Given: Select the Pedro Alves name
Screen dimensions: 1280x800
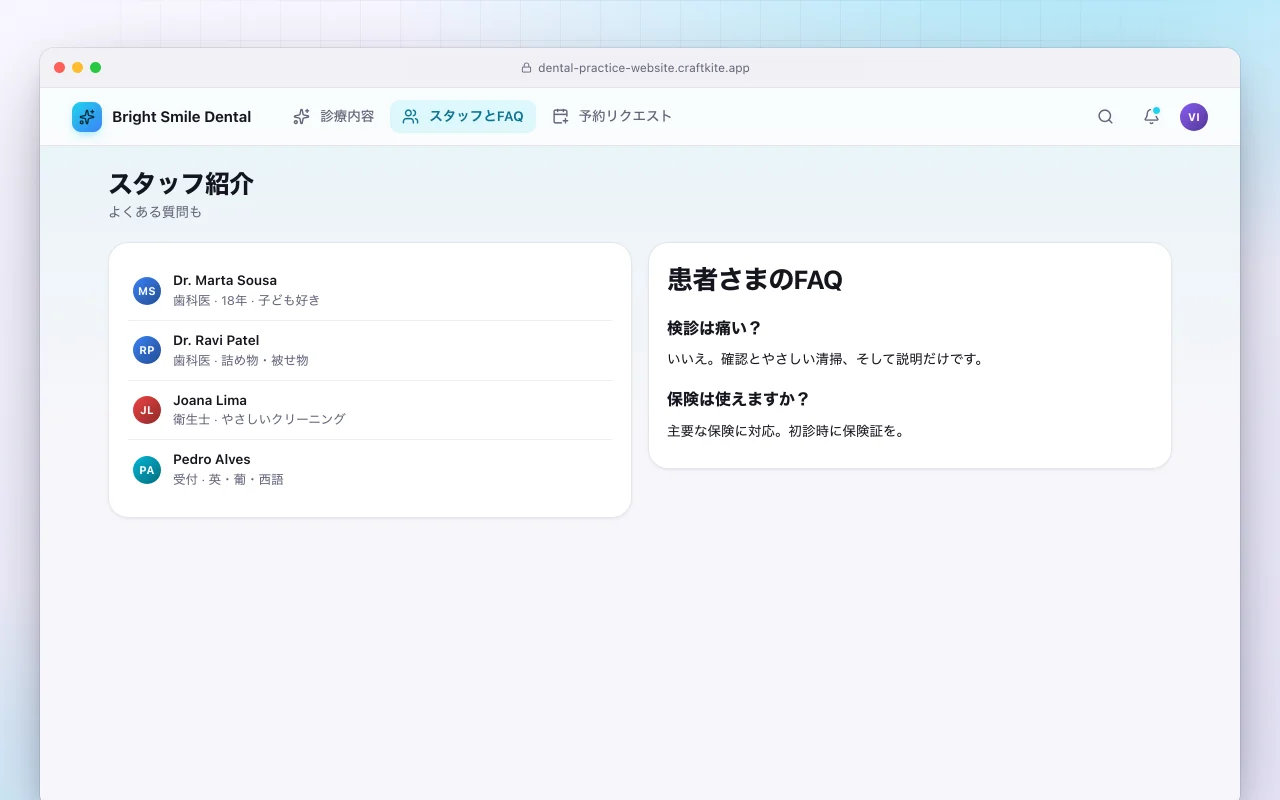Looking at the screenshot, I should 212,460.
